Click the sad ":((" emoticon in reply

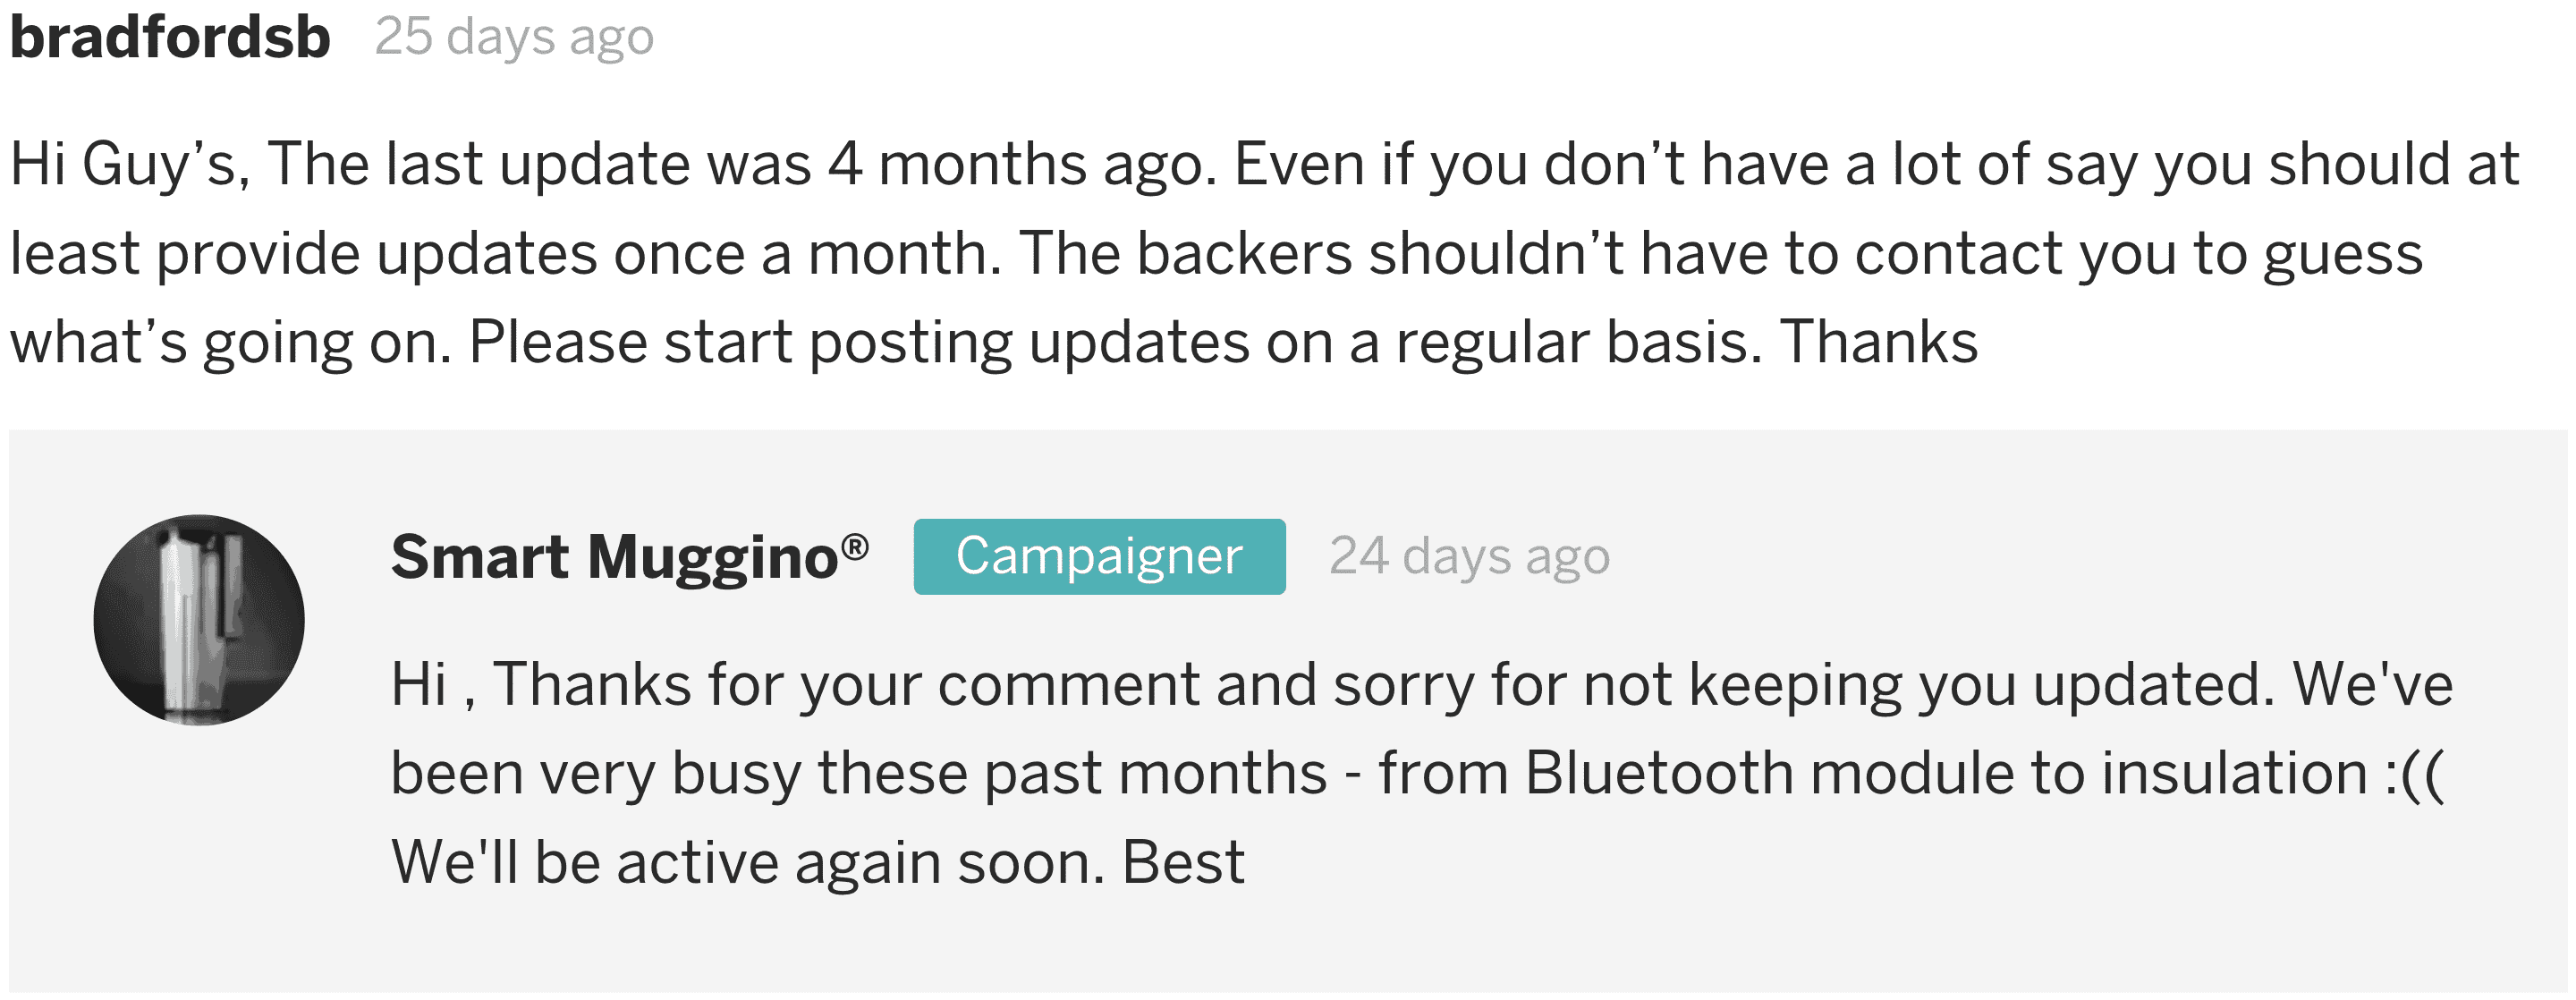point(2414,774)
